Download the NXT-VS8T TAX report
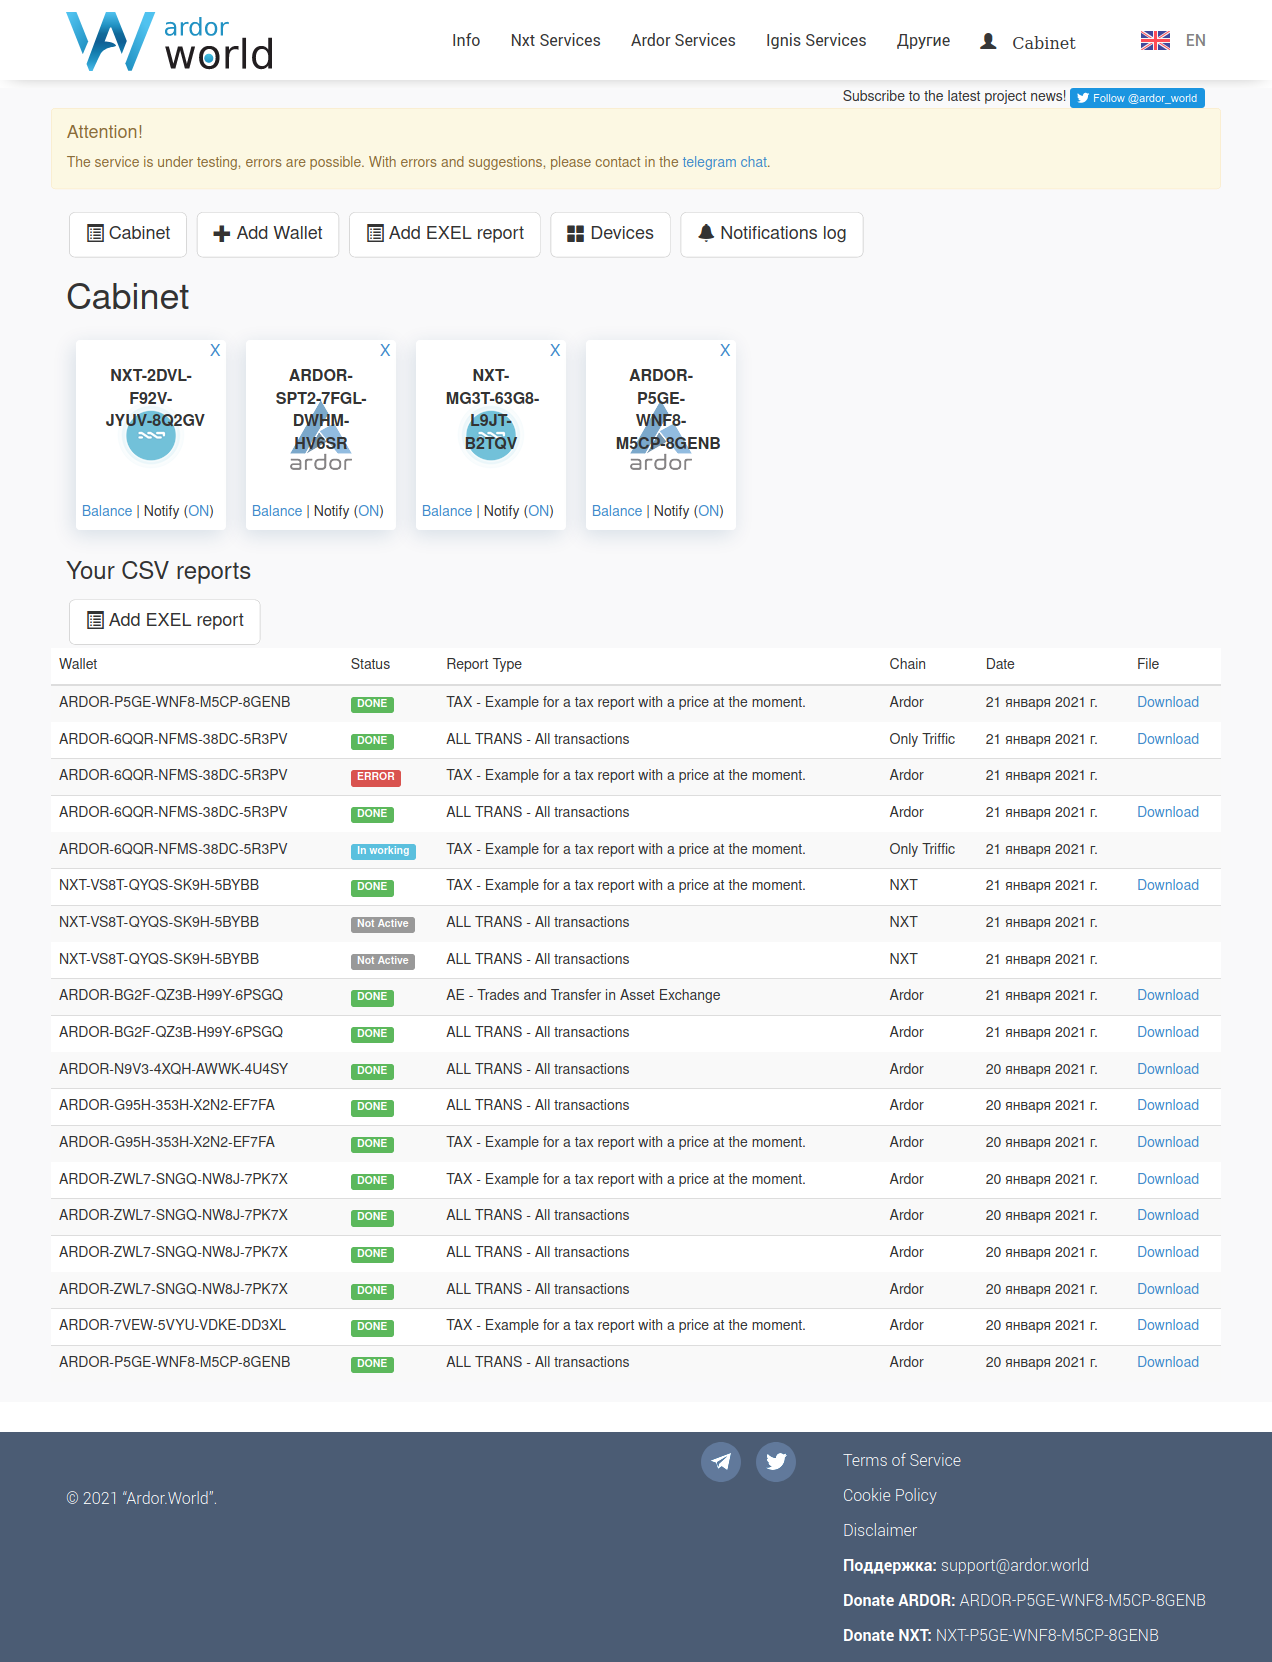1272x1662 pixels. 1168,885
